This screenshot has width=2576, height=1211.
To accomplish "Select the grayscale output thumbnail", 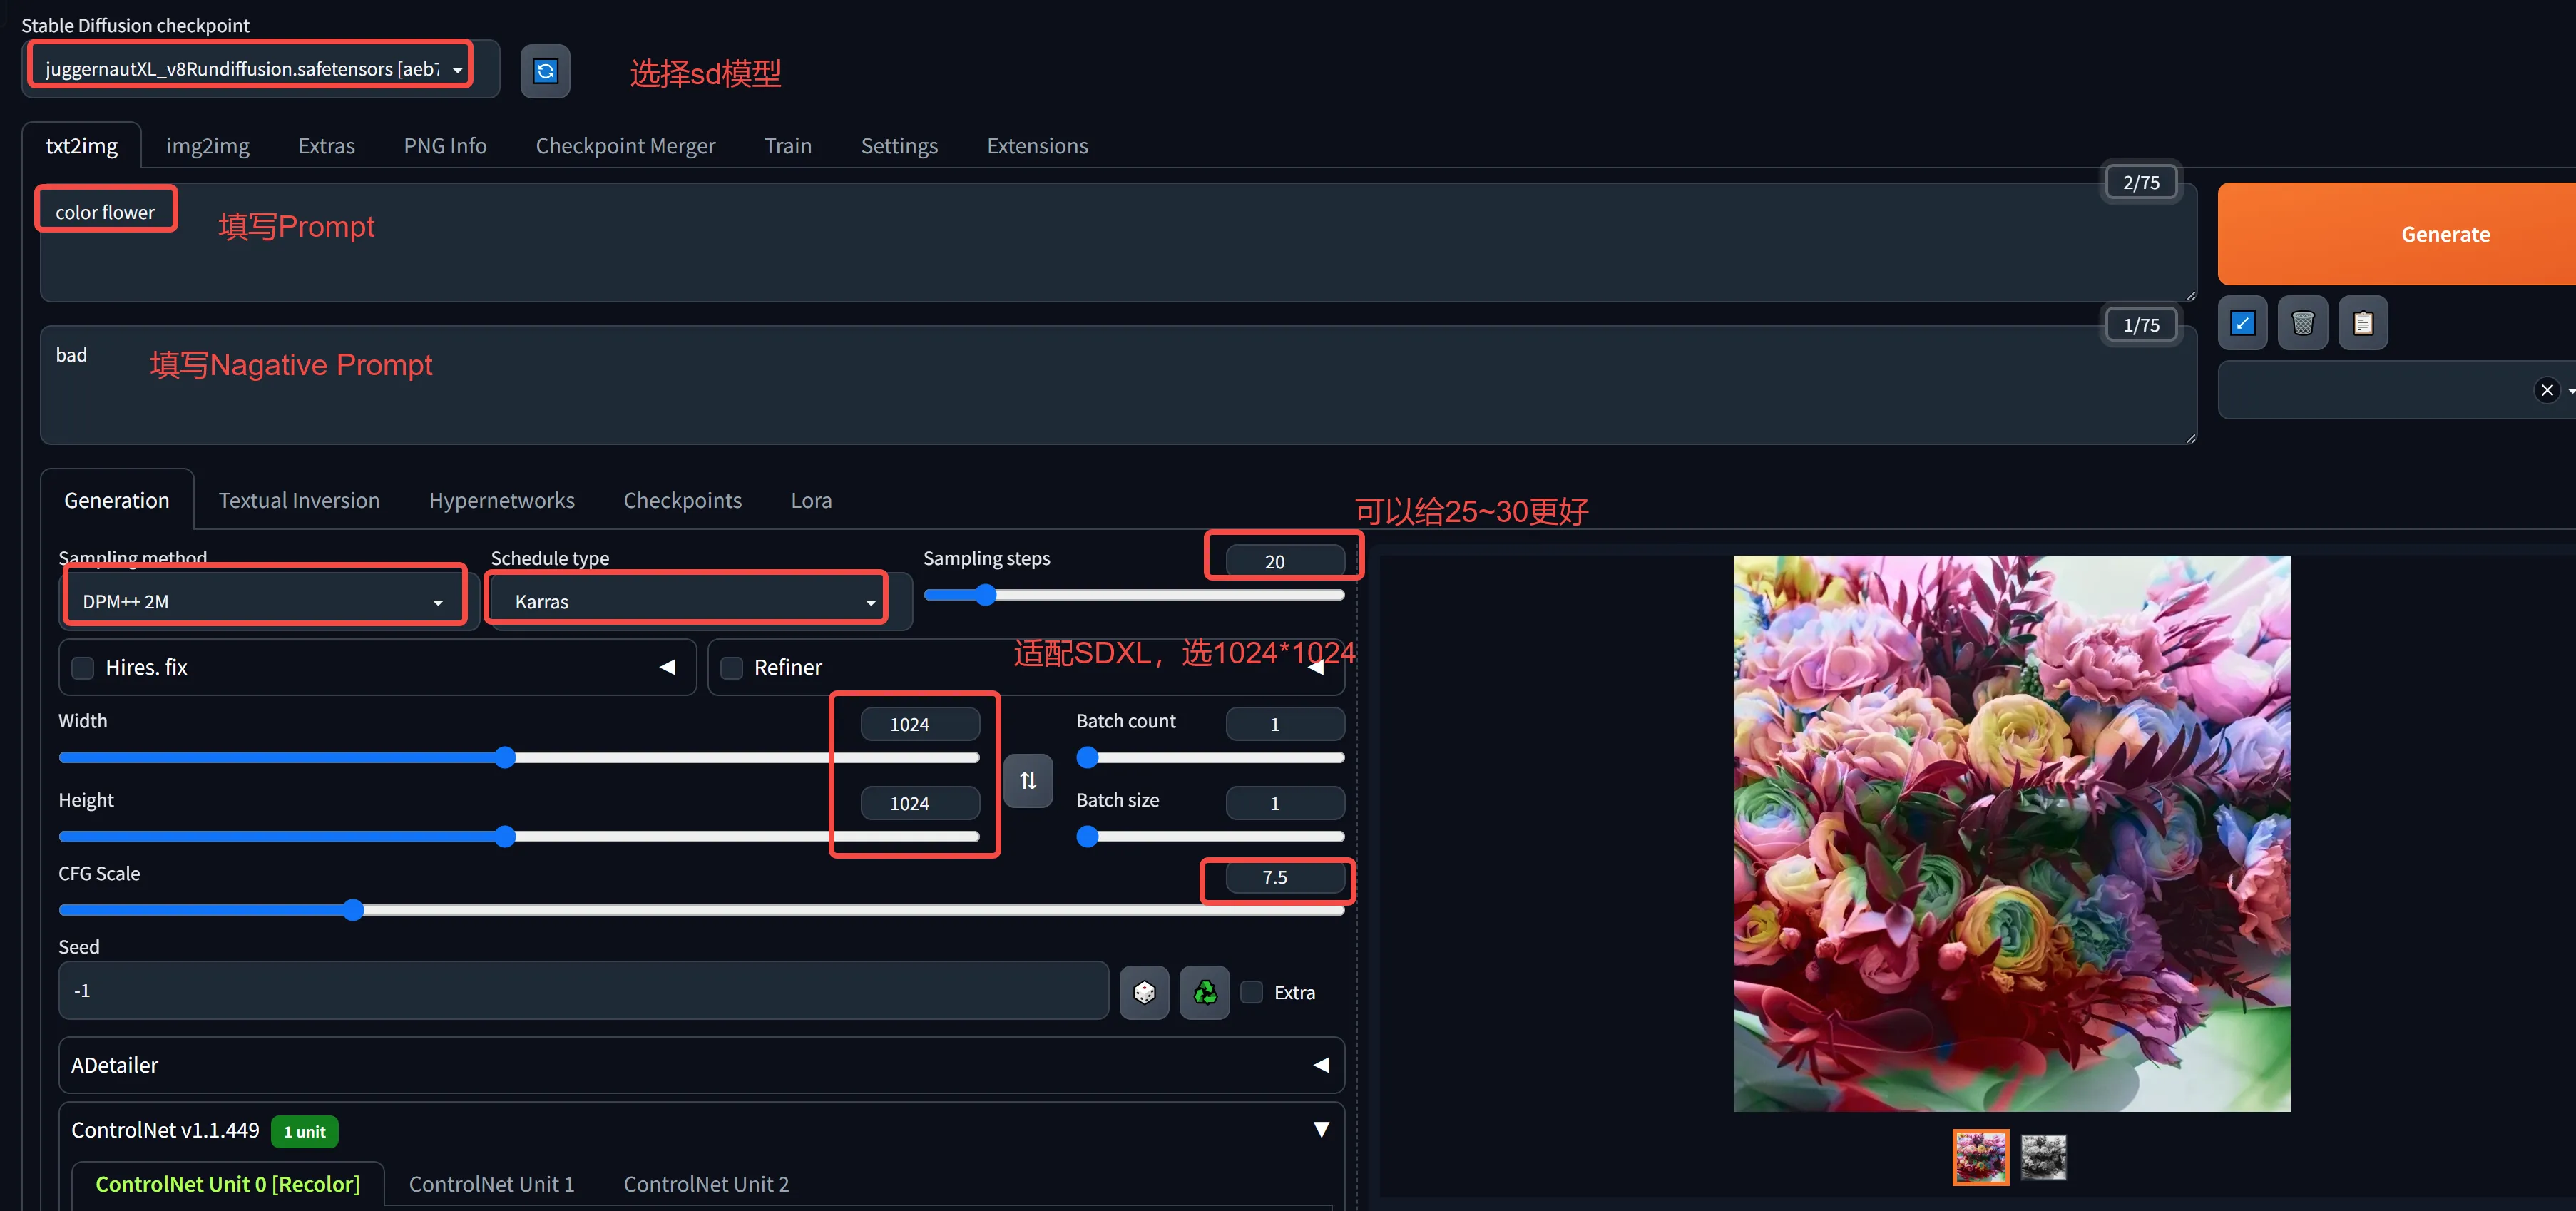I will tap(2043, 1158).
